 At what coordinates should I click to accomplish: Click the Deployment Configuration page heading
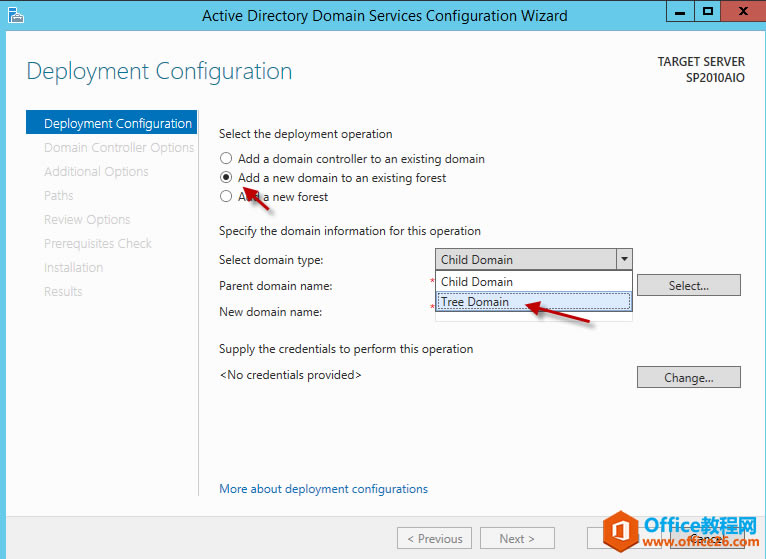(159, 71)
